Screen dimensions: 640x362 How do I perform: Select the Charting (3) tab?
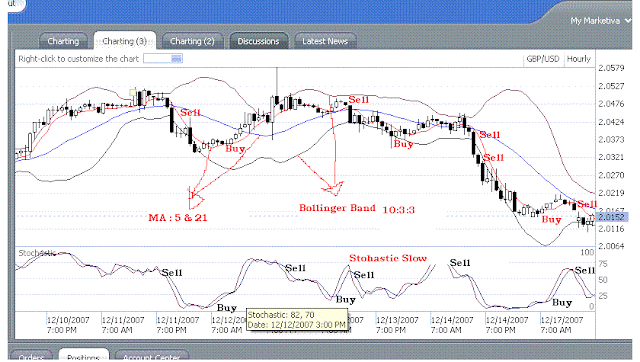click(x=124, y=41)
